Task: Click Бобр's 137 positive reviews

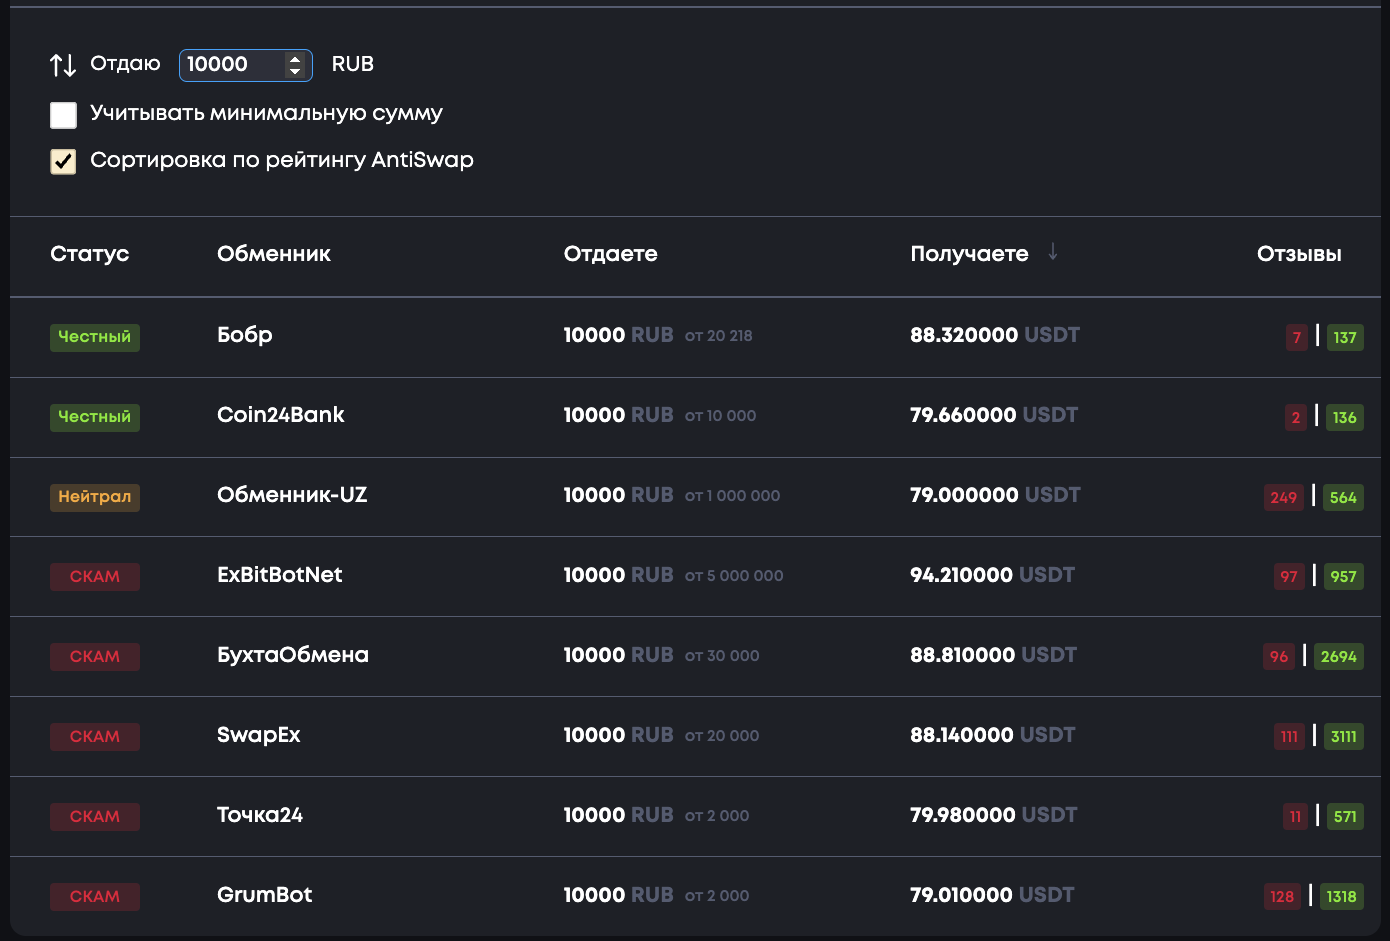Action: pyautogui.click(x=1345, y=337)
